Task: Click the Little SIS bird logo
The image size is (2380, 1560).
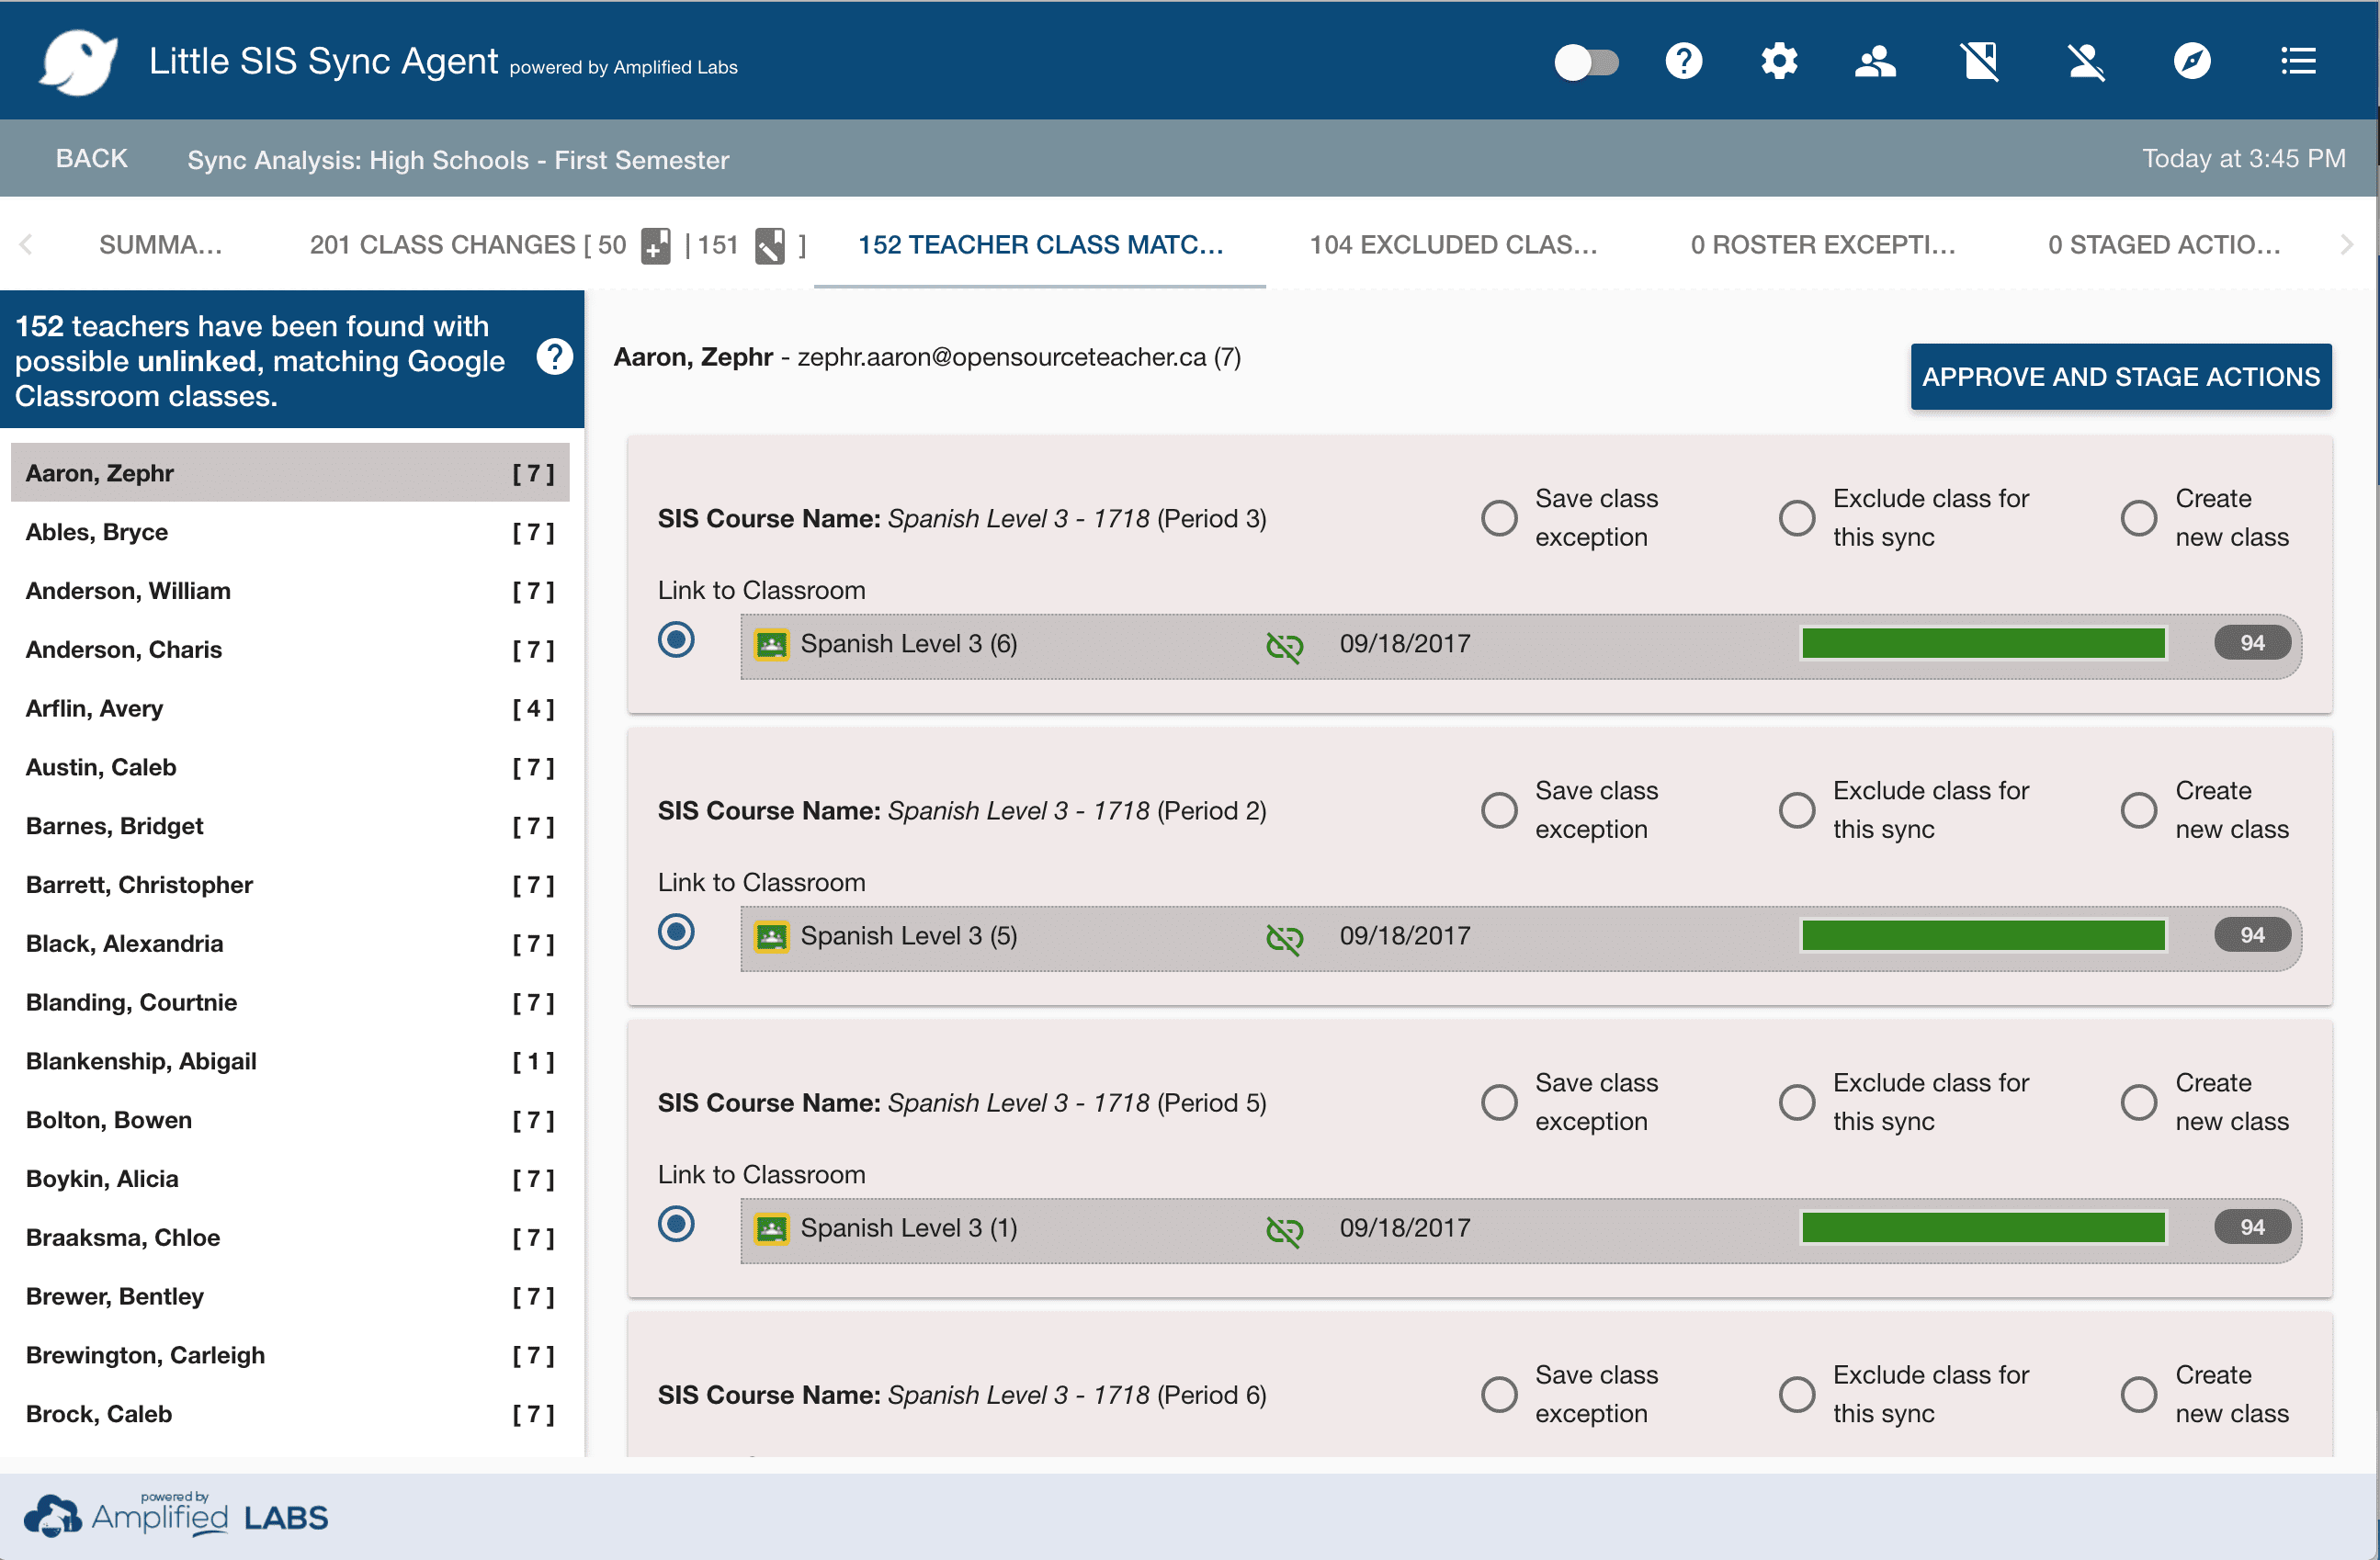Action: (x=78, y=62)
